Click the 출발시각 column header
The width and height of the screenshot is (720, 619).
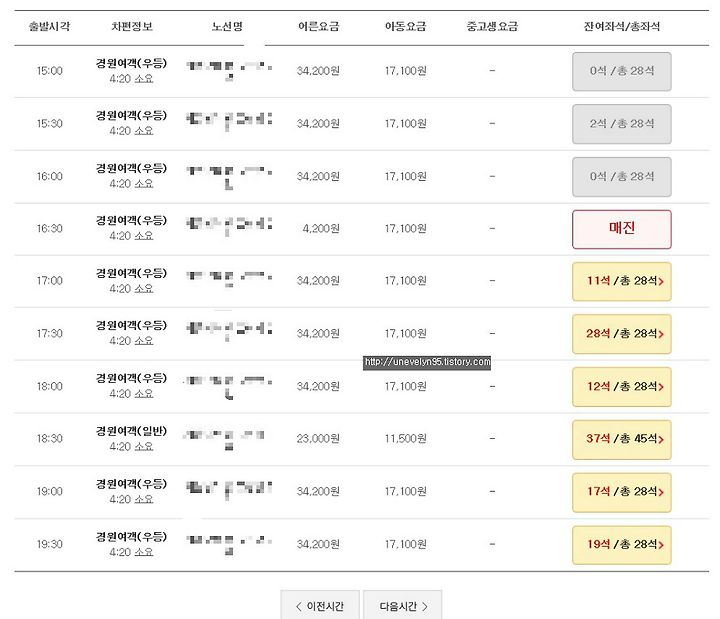pyautogui.click(x=49, y=27)
